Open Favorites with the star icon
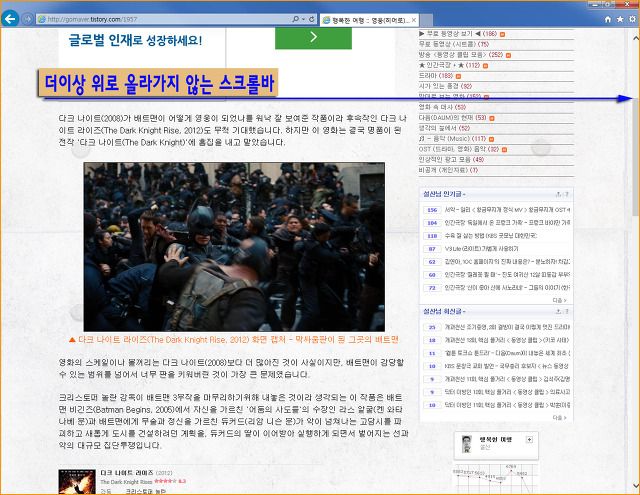 coord(620,19)
